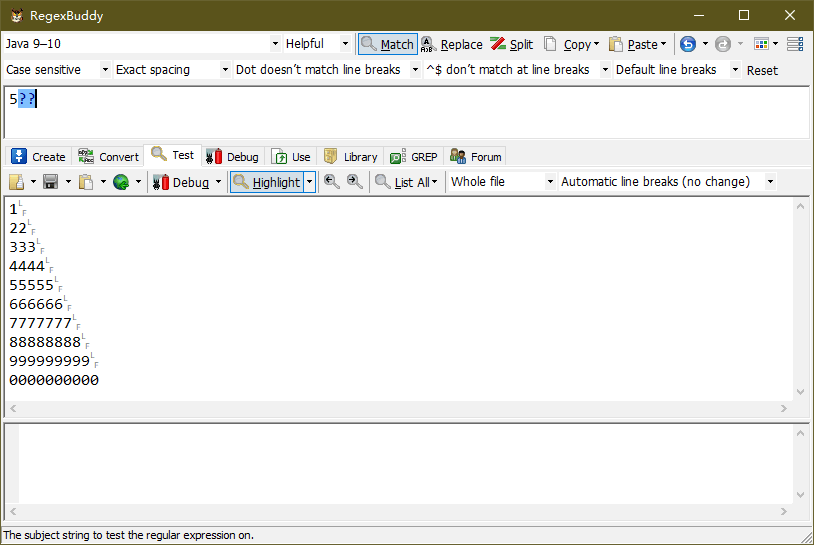Click test text scroll down arrow
The image size is (814, 545).
800,392
